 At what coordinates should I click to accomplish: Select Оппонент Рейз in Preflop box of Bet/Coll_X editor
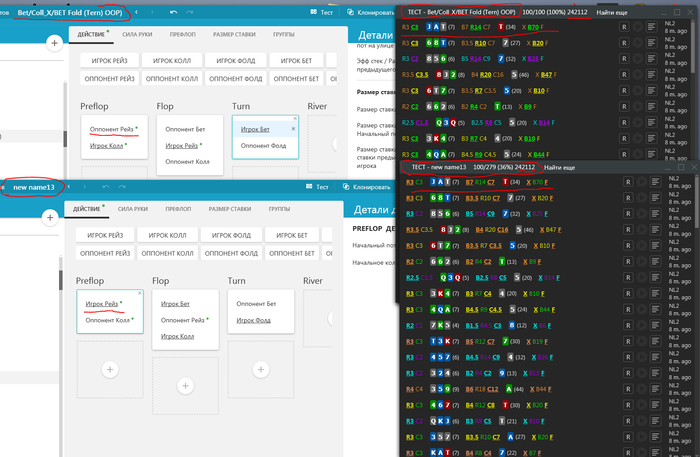point(112,129)
